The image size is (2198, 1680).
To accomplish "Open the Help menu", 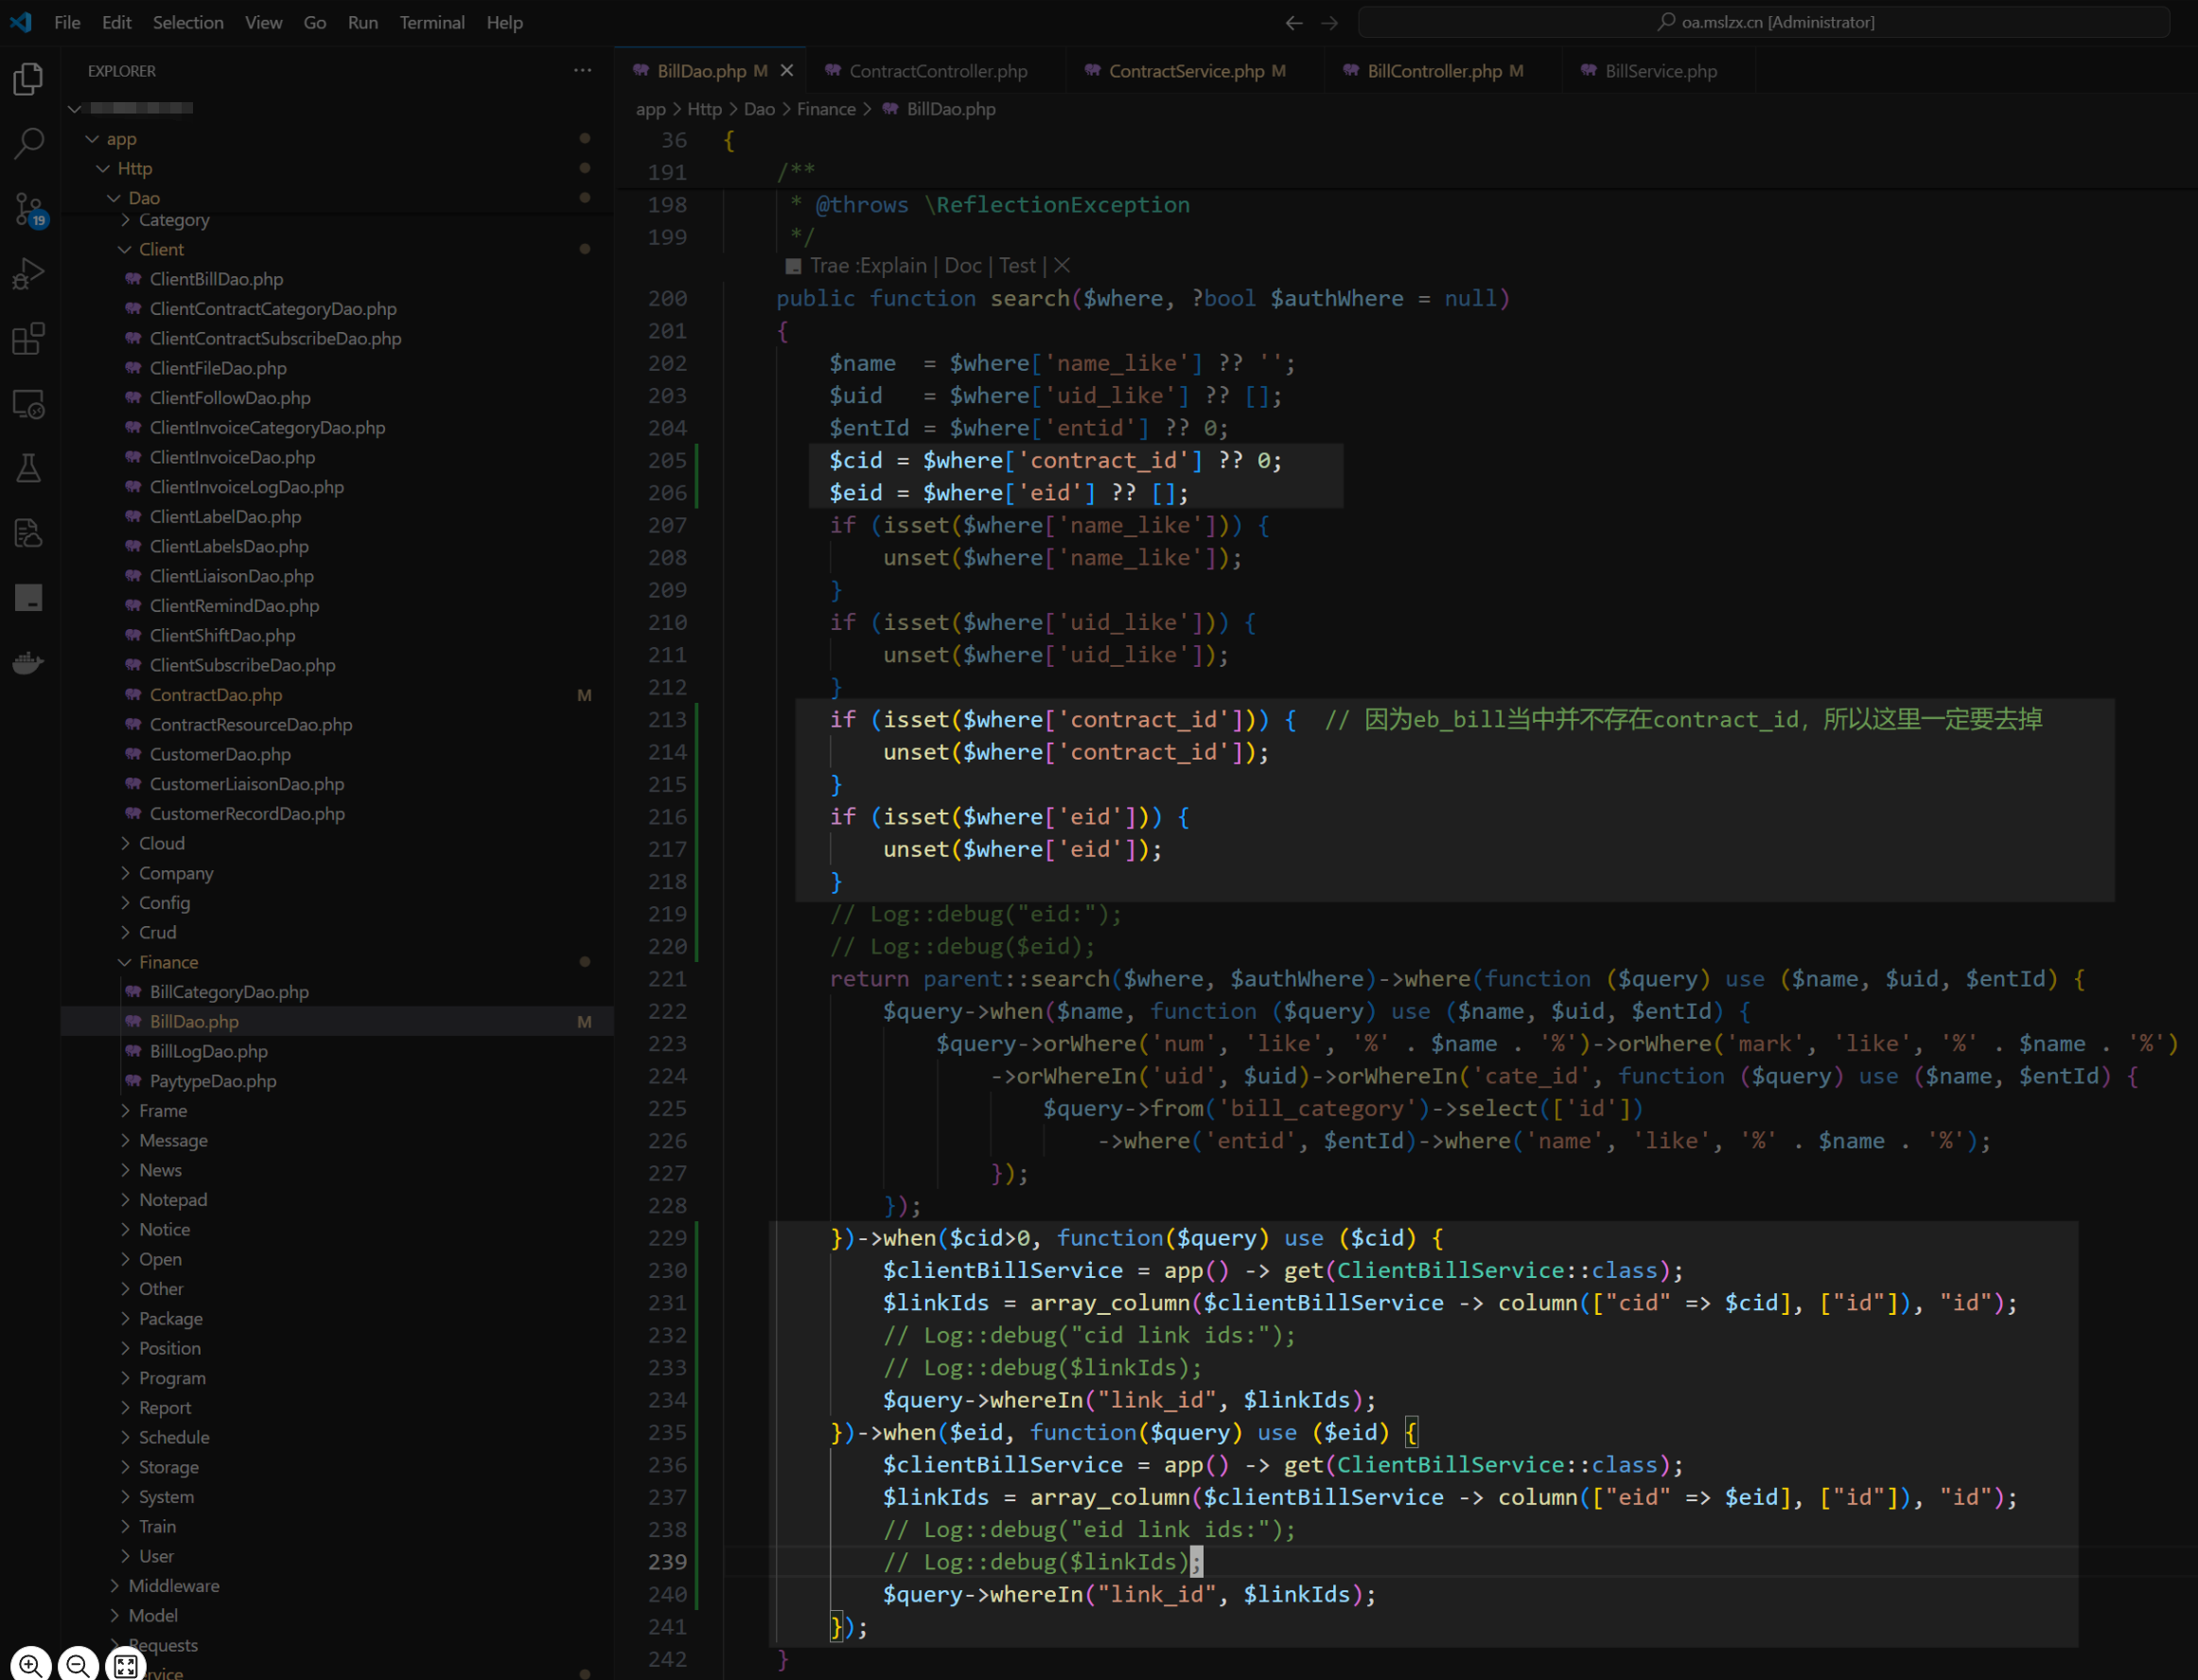I will pyautogui.click(x=505, y=22).
